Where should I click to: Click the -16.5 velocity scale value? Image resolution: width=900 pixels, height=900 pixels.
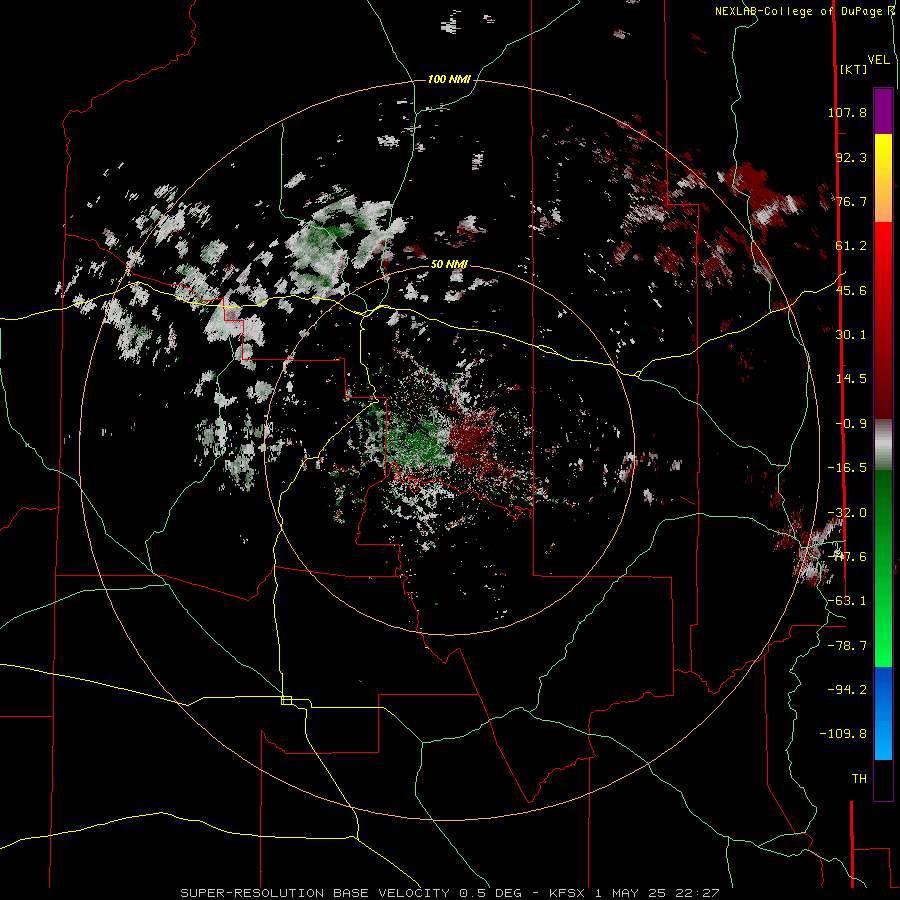(x=847, y=468)
